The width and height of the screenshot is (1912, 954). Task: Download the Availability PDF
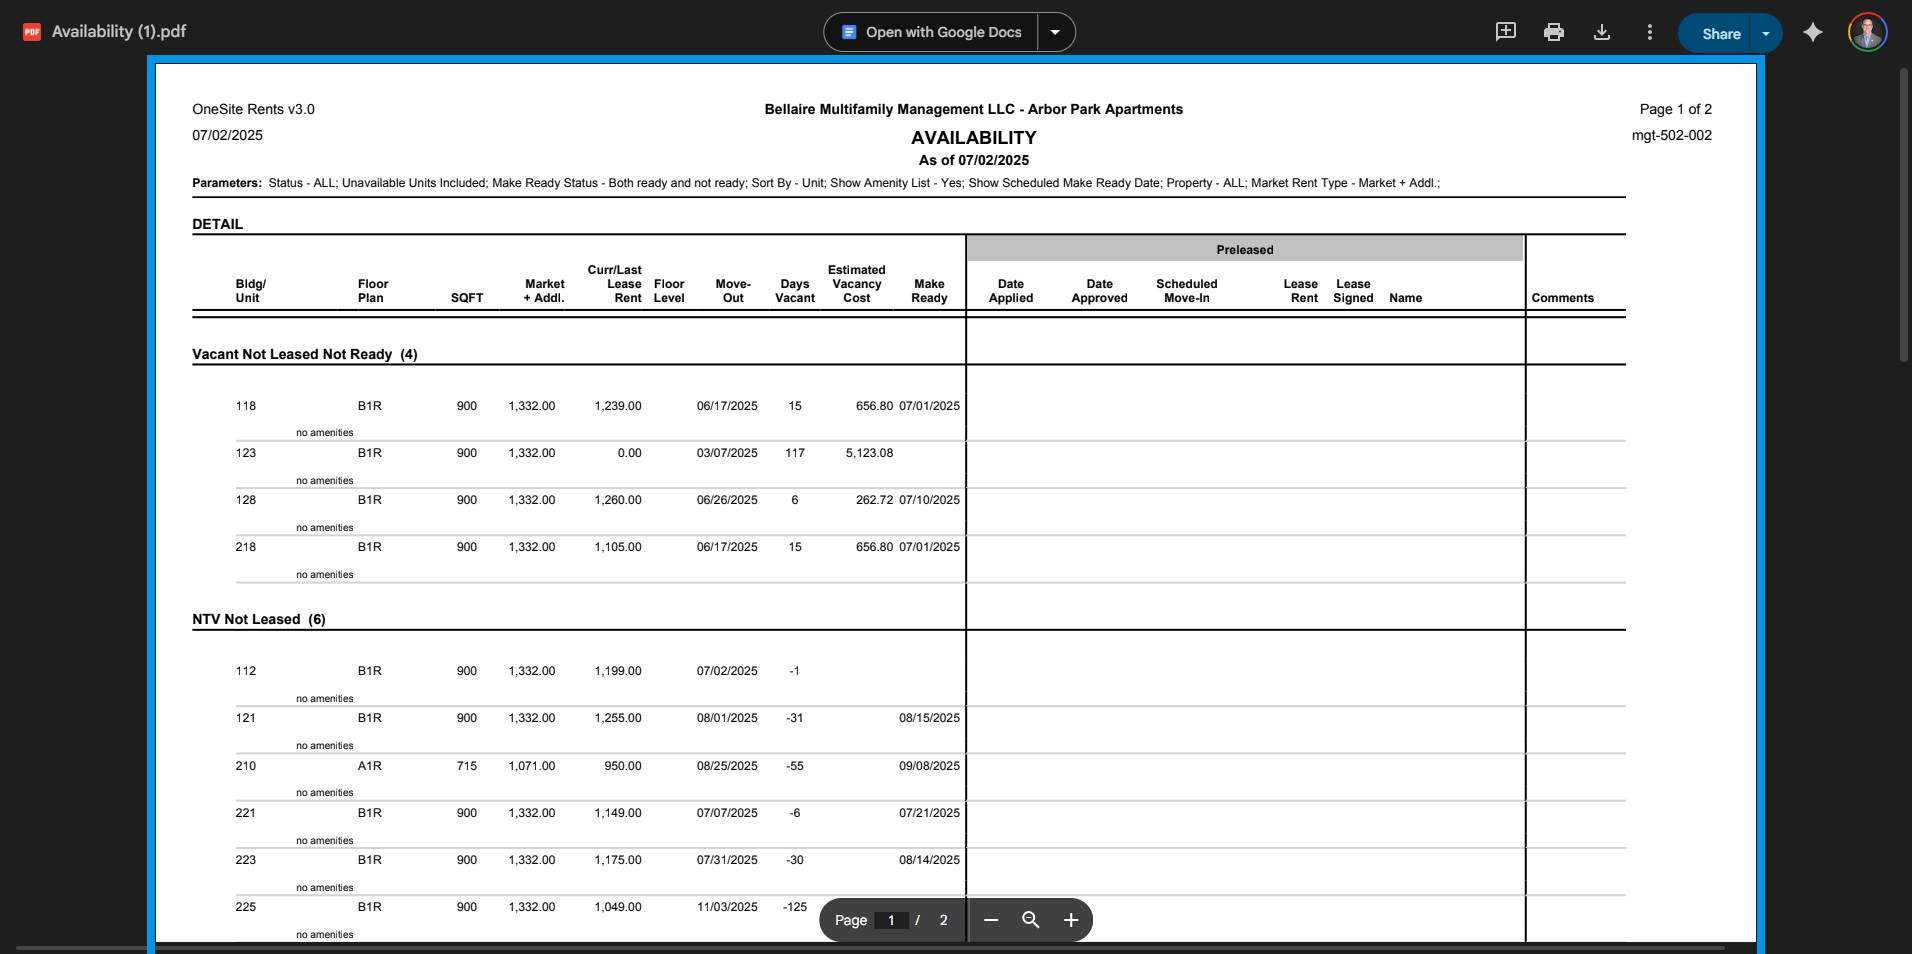(x=1601, y=31)
